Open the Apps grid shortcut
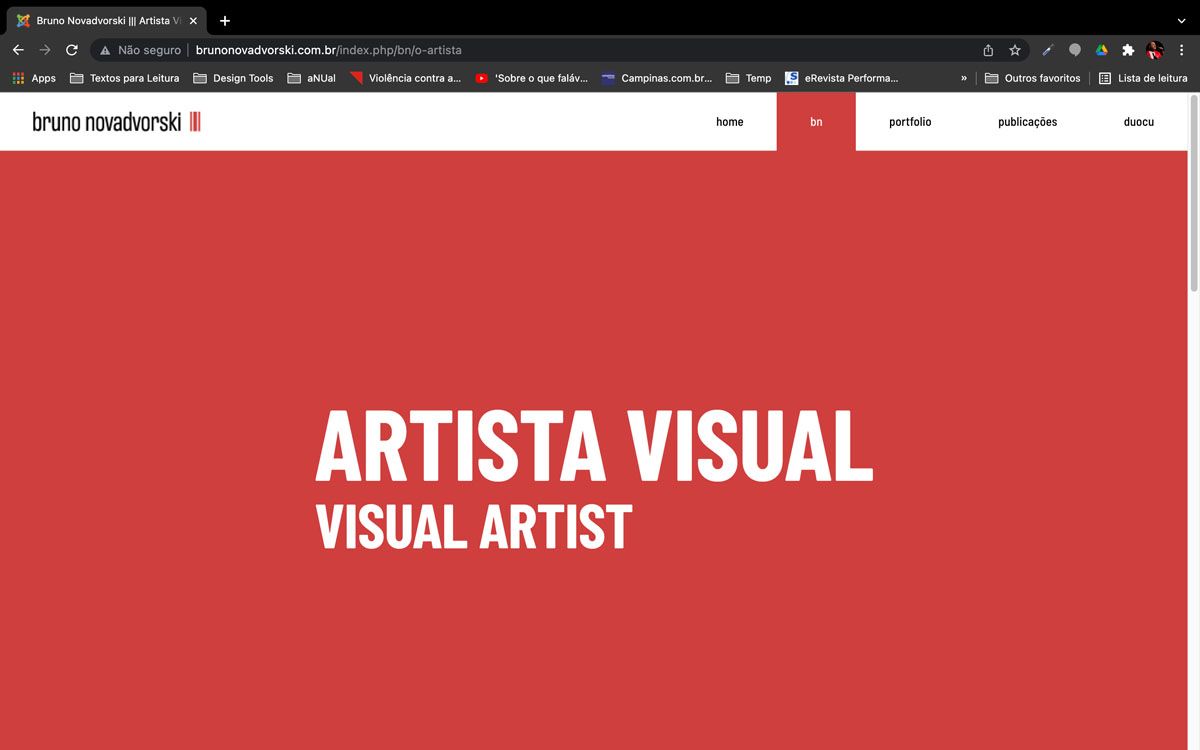The image size is (1200, 750). [34, 78]
